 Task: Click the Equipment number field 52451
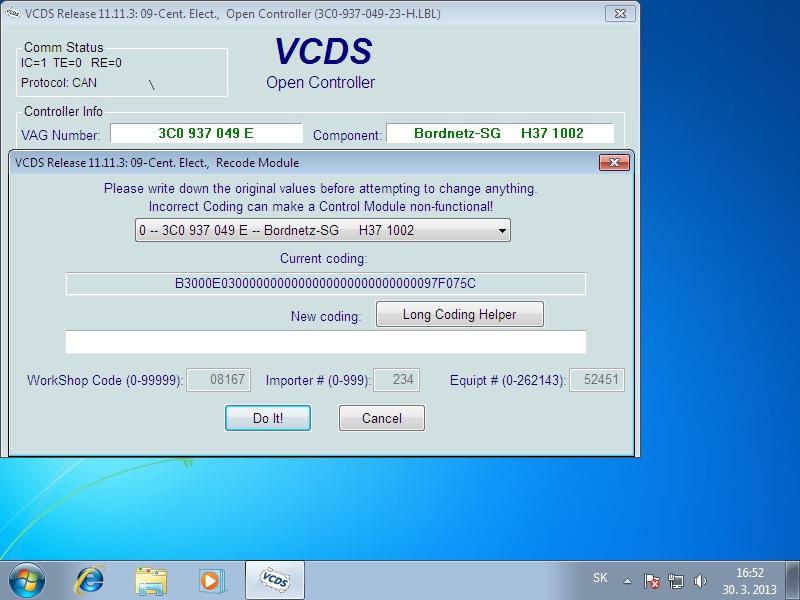tap(597, 380)
